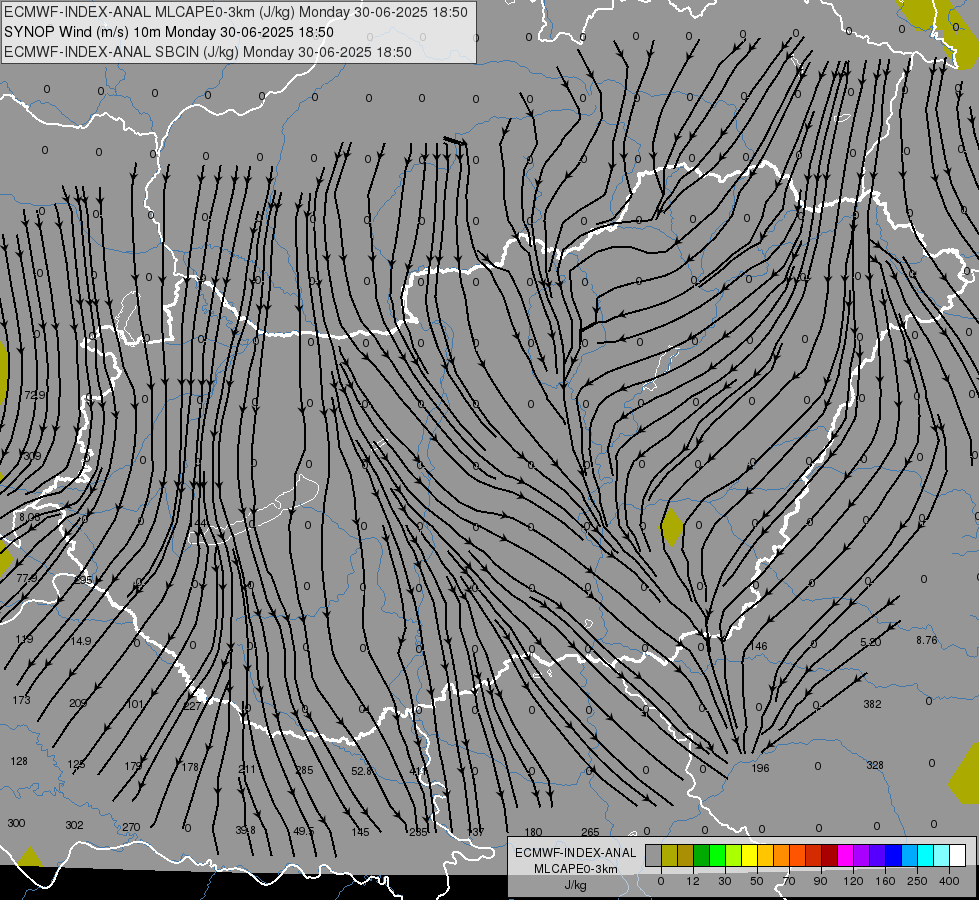Select the dark green legend swatch
This screenshot has width=979, height=900.
pos(702,855)
